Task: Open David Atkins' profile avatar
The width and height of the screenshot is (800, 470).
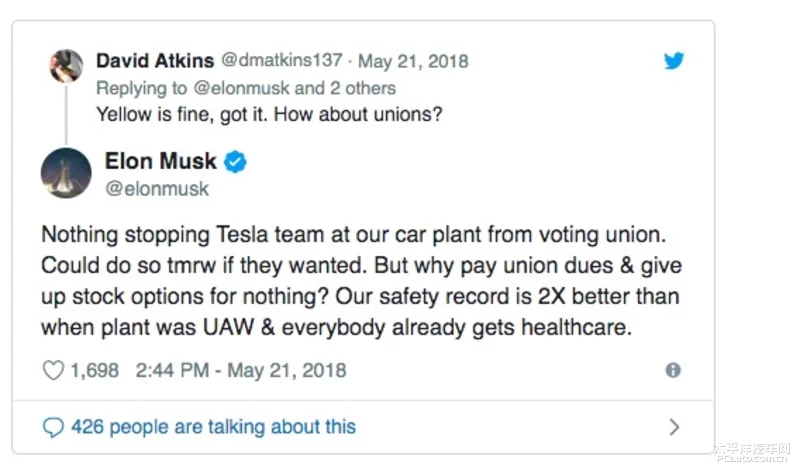Action: click(66, 66)
